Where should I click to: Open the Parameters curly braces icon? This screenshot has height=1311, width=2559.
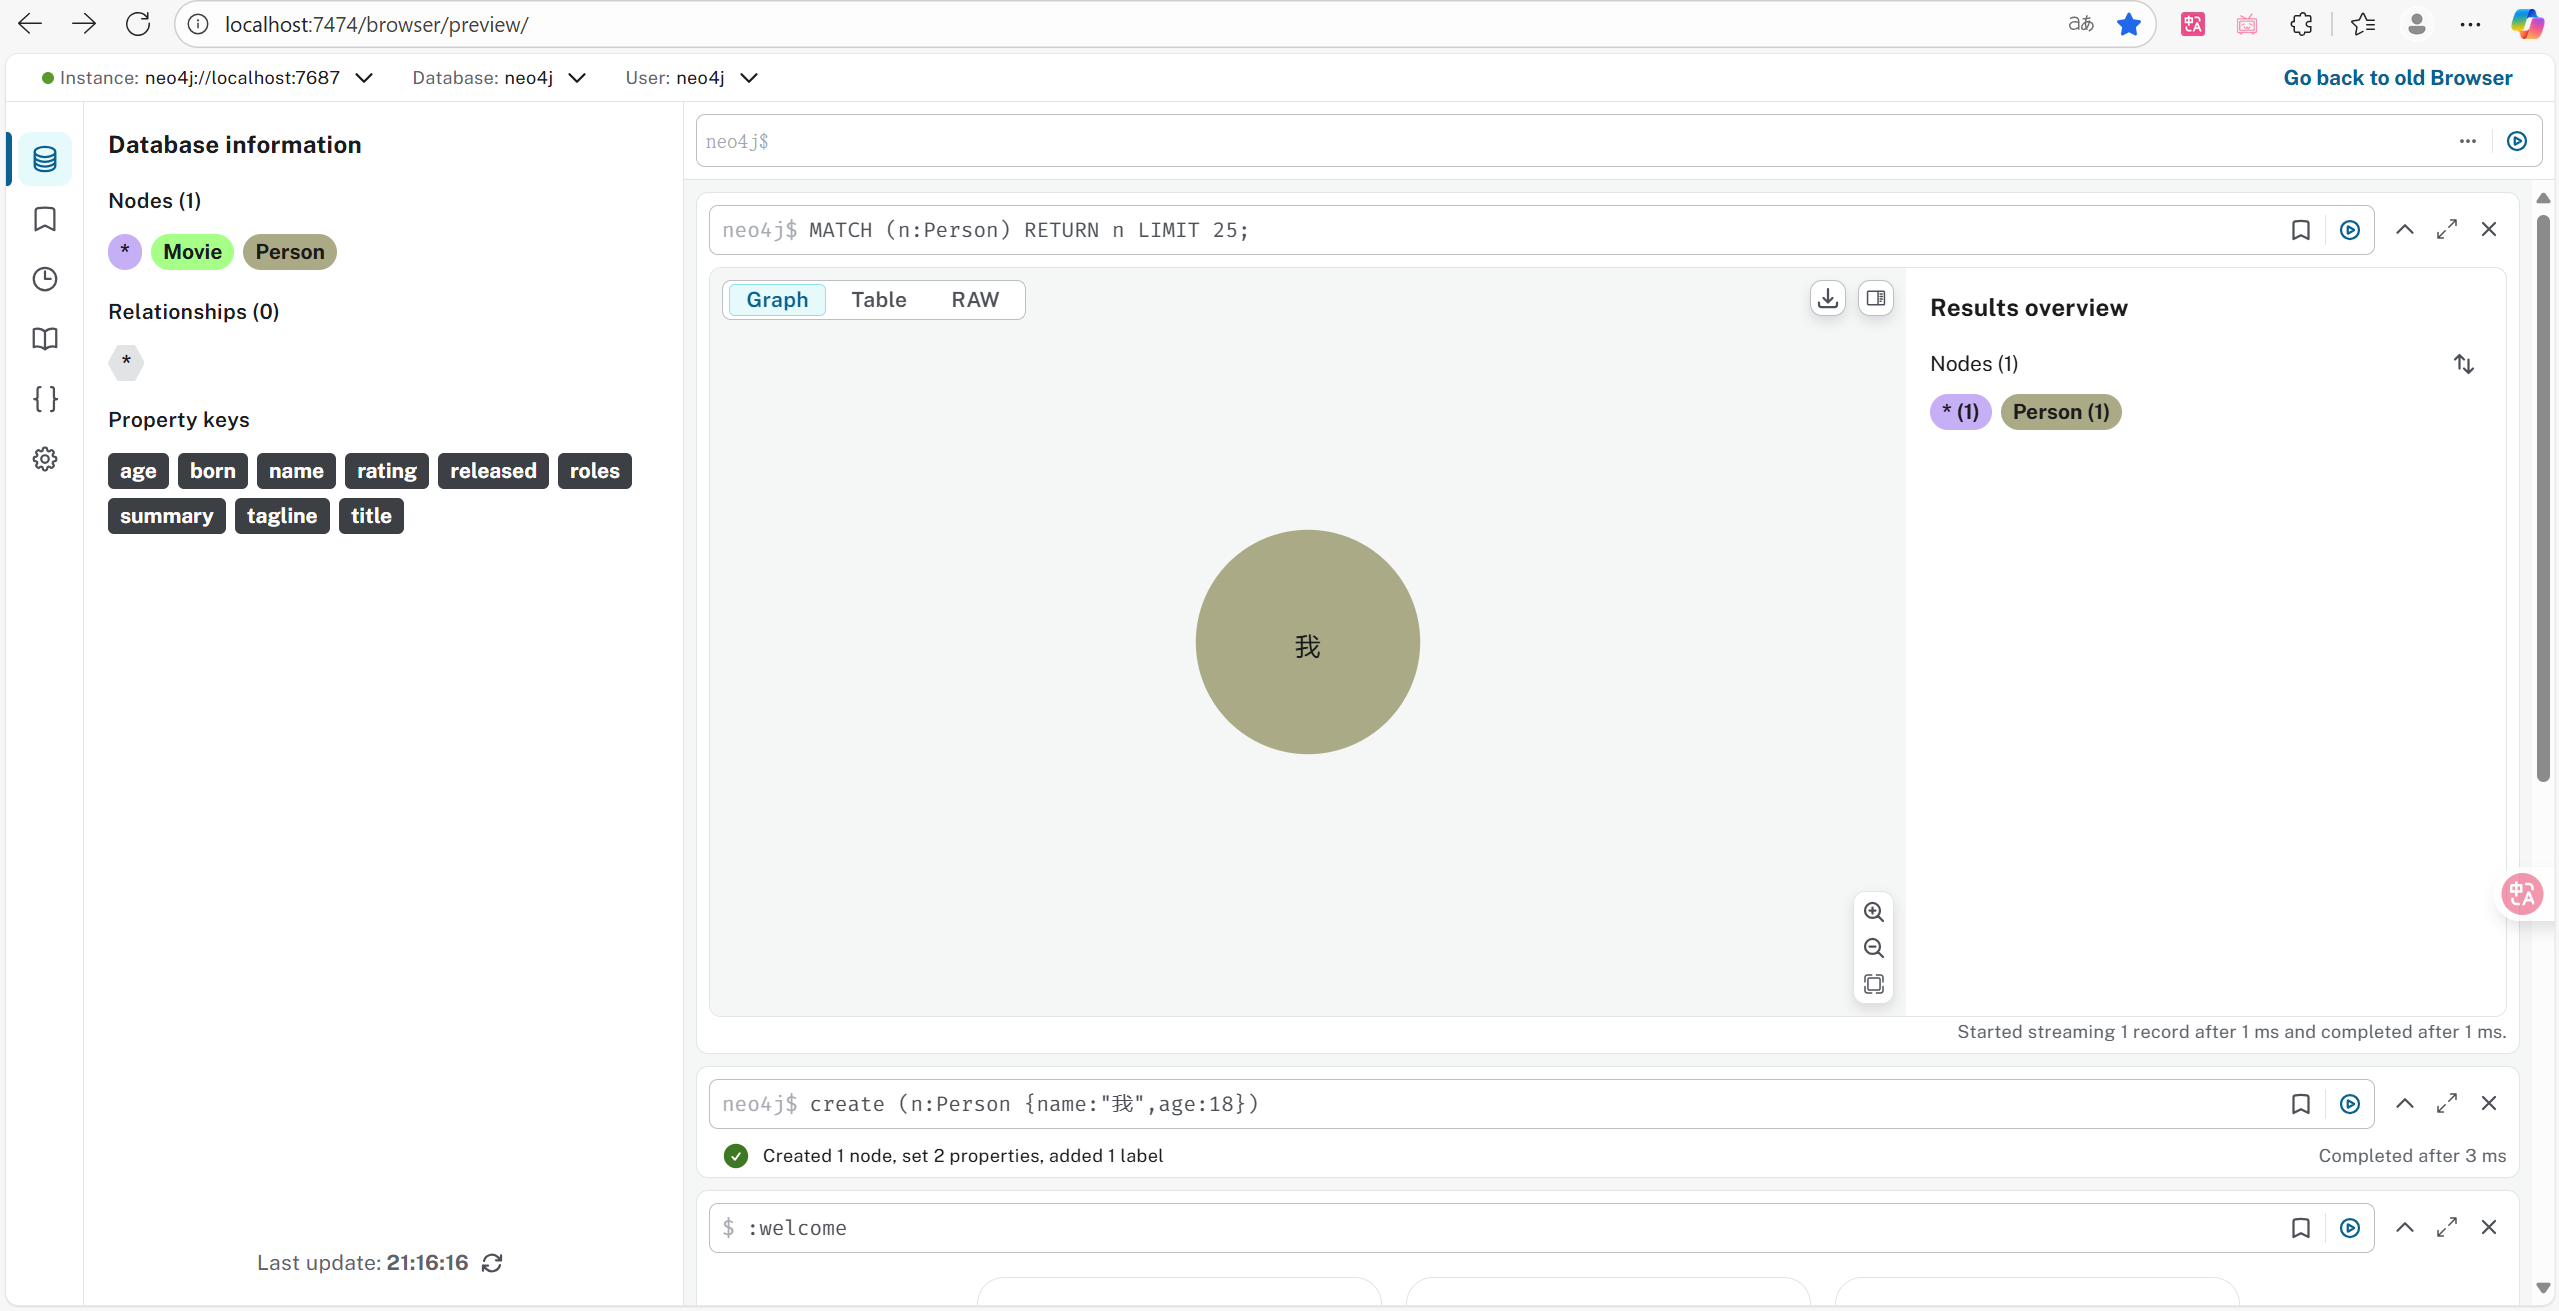click(x=45, y=399)
